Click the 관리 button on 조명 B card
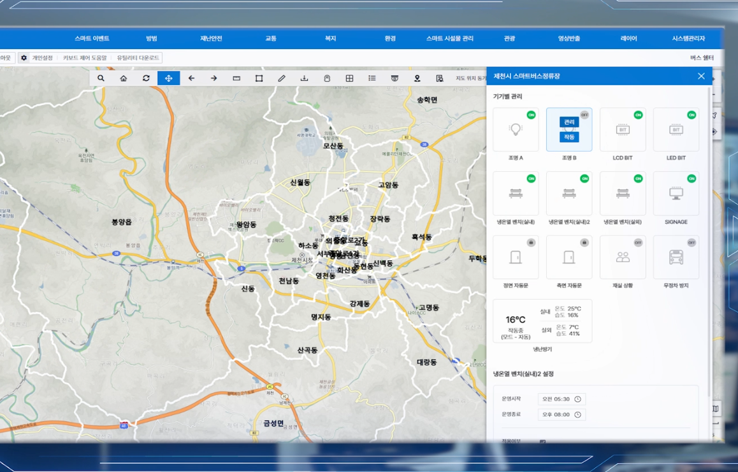The width and height of the screenshot is (738, 472). [x=569, y=122]
